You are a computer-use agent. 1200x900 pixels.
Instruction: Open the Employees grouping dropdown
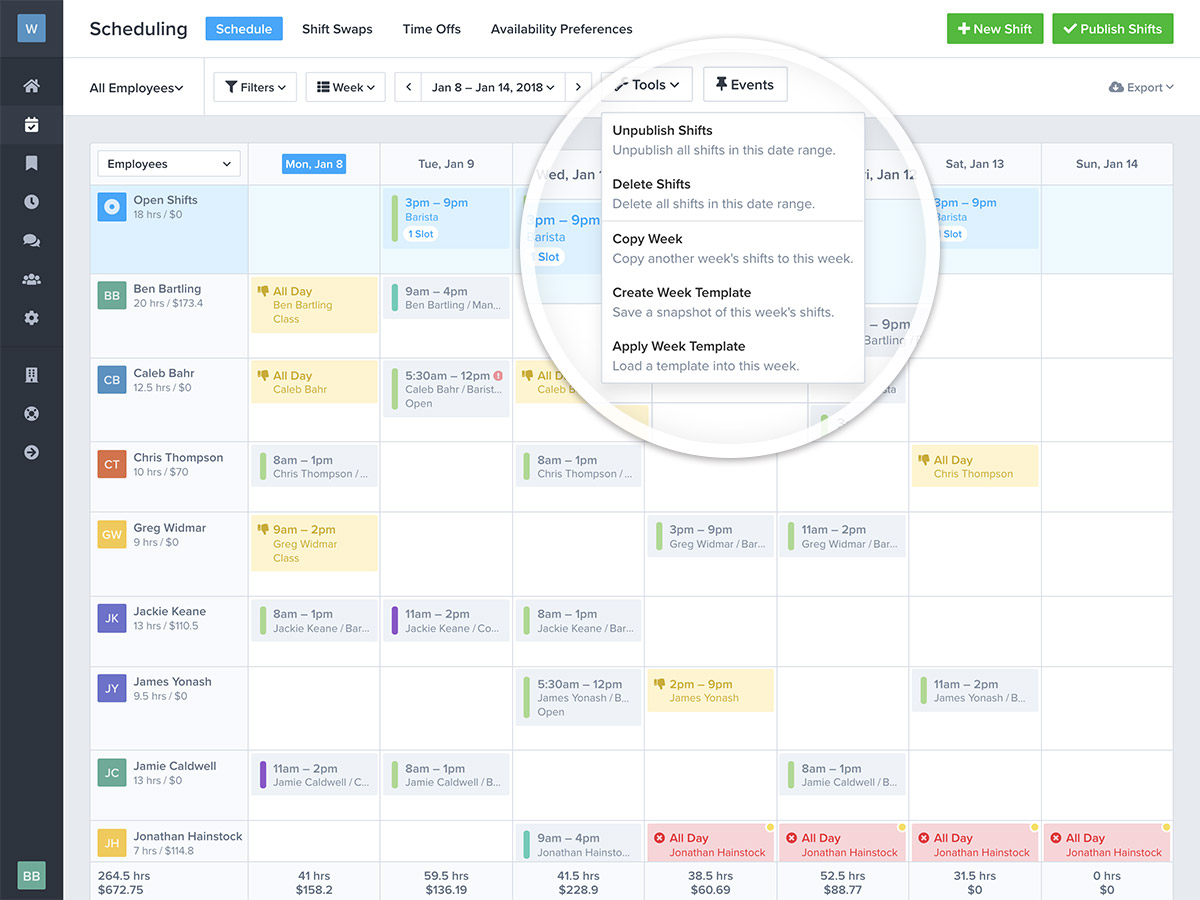169,164
